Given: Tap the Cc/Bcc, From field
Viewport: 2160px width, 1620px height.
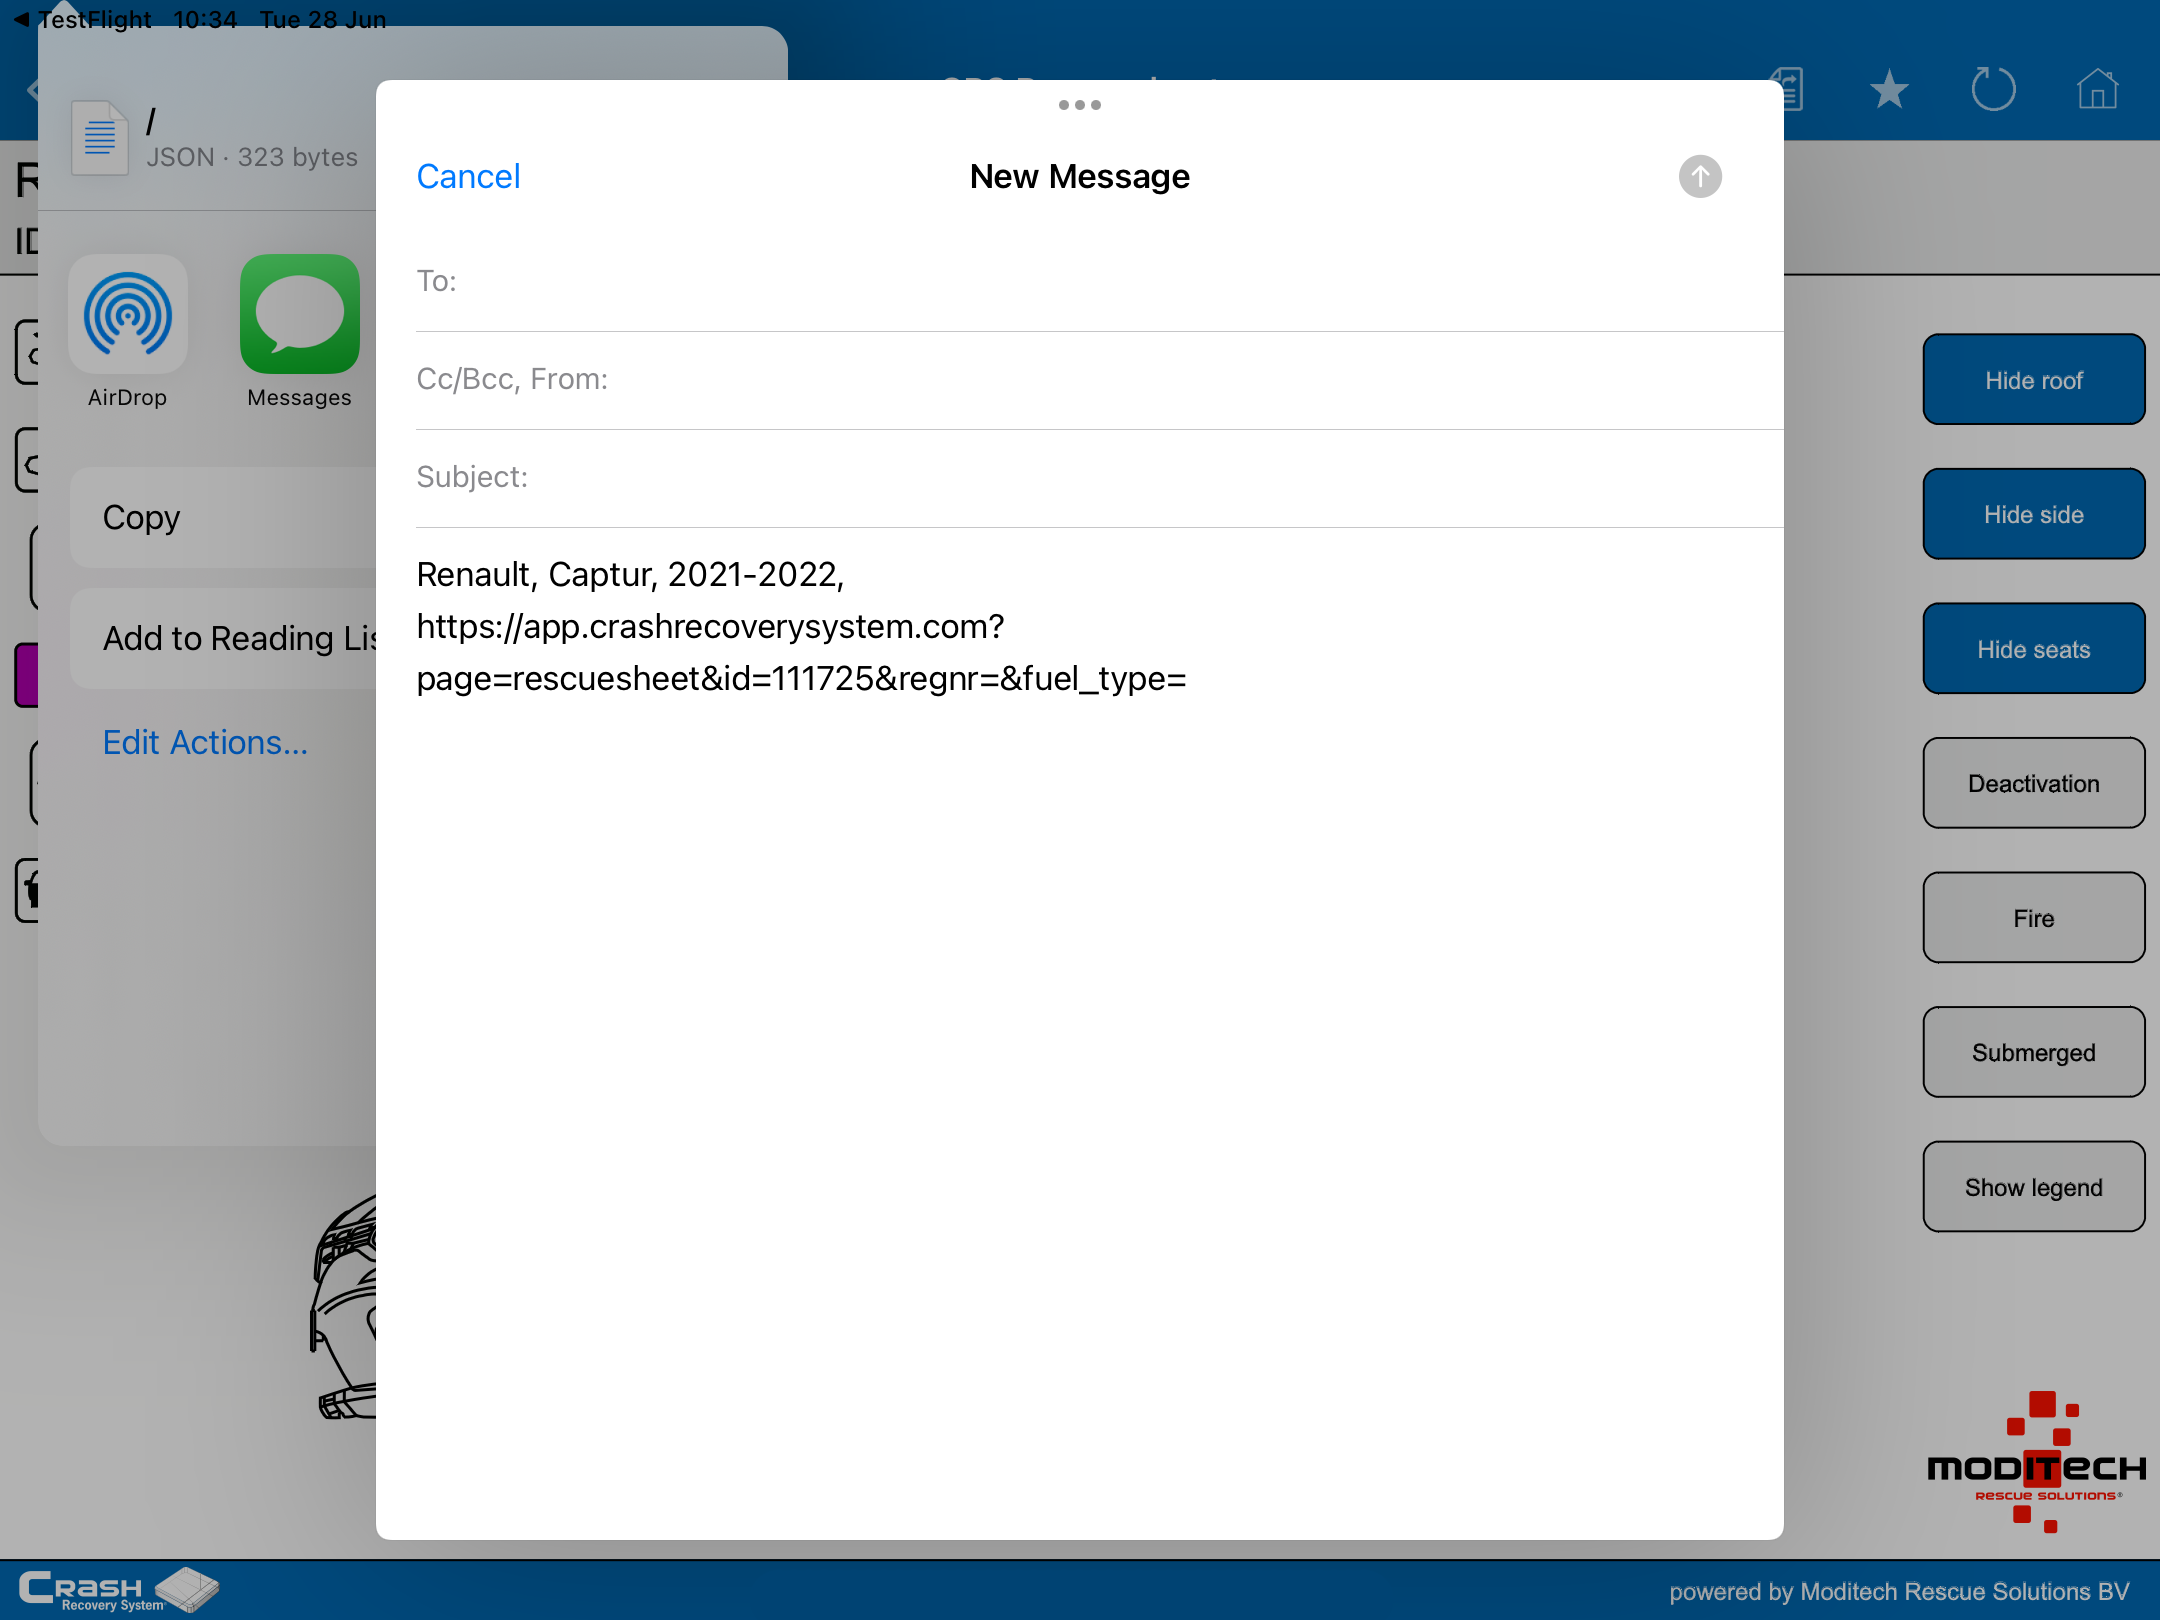Looking at the screenshot, I should click(1100, 380).
